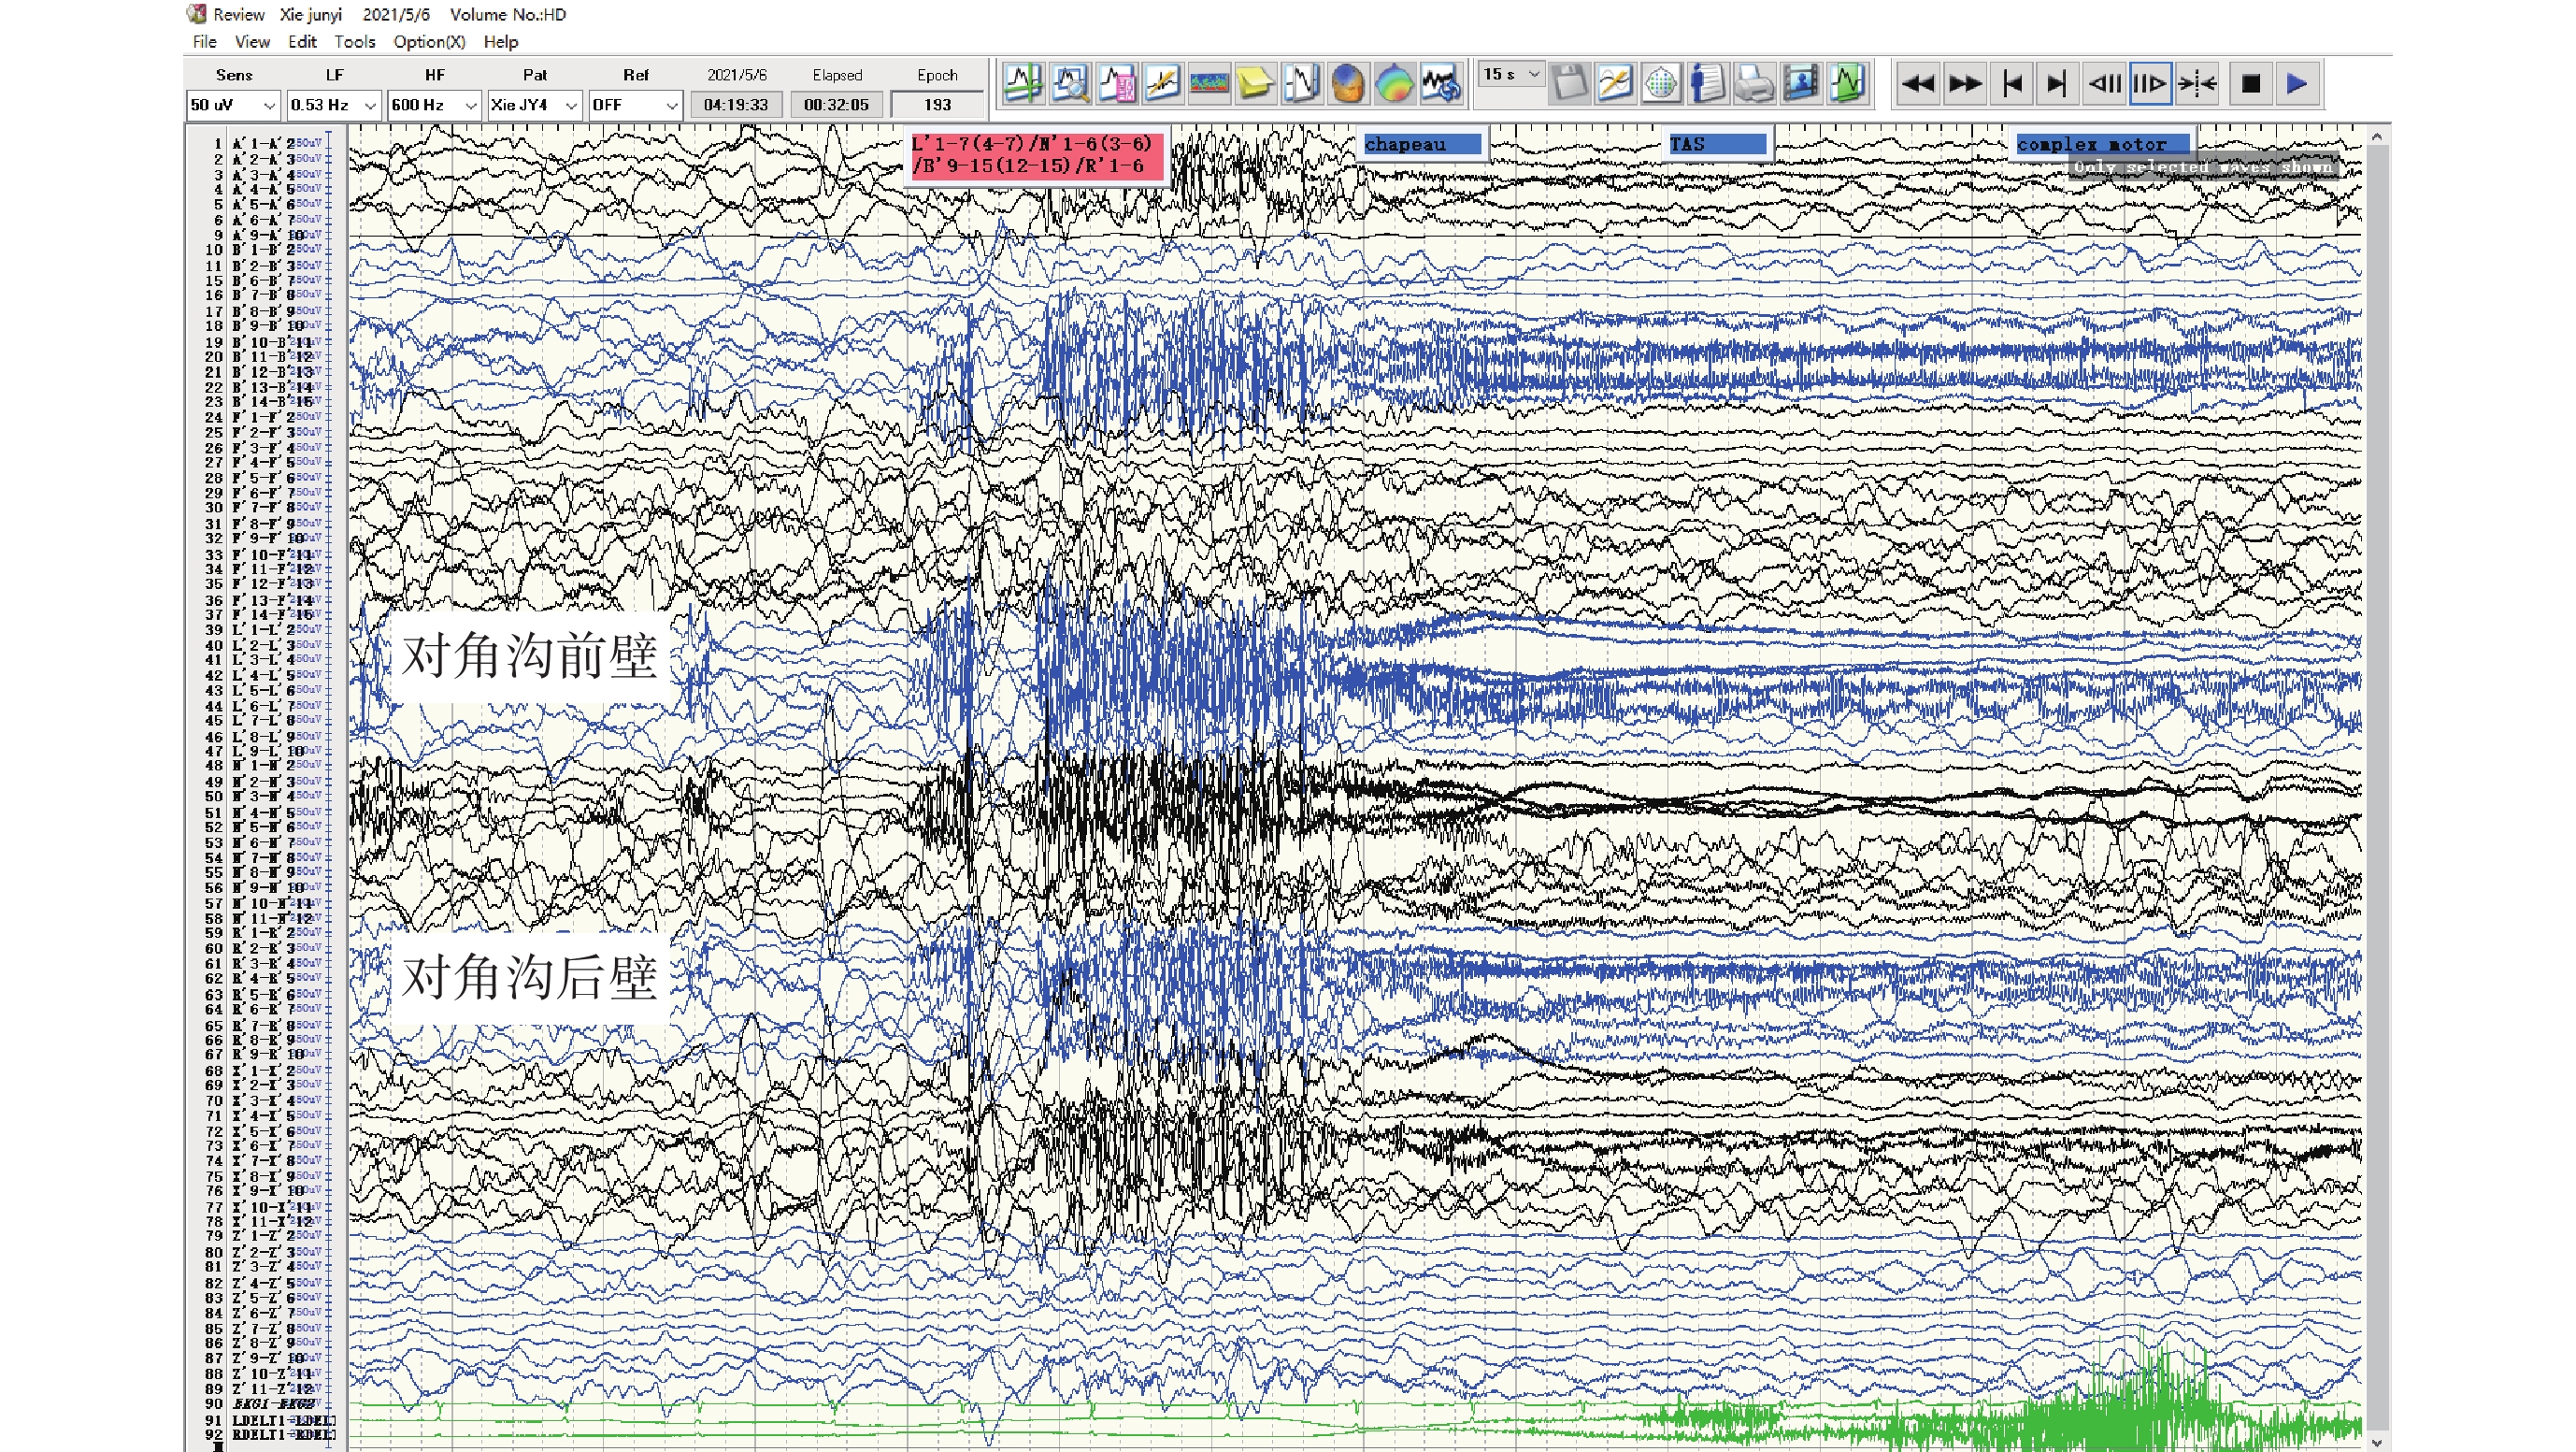Open the circular topographic map icon
Image resolution: width=2576 pixels, height=1452 pixels.
pyautogui.click(x=1395, y=84)
